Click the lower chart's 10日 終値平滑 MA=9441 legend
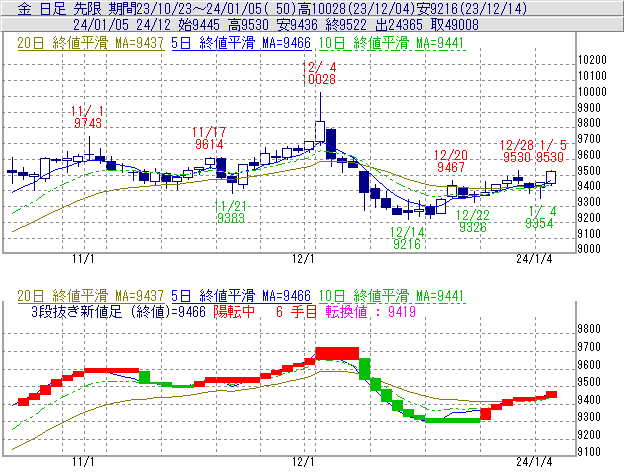The image size is (624, 475). tap(392, 296)
